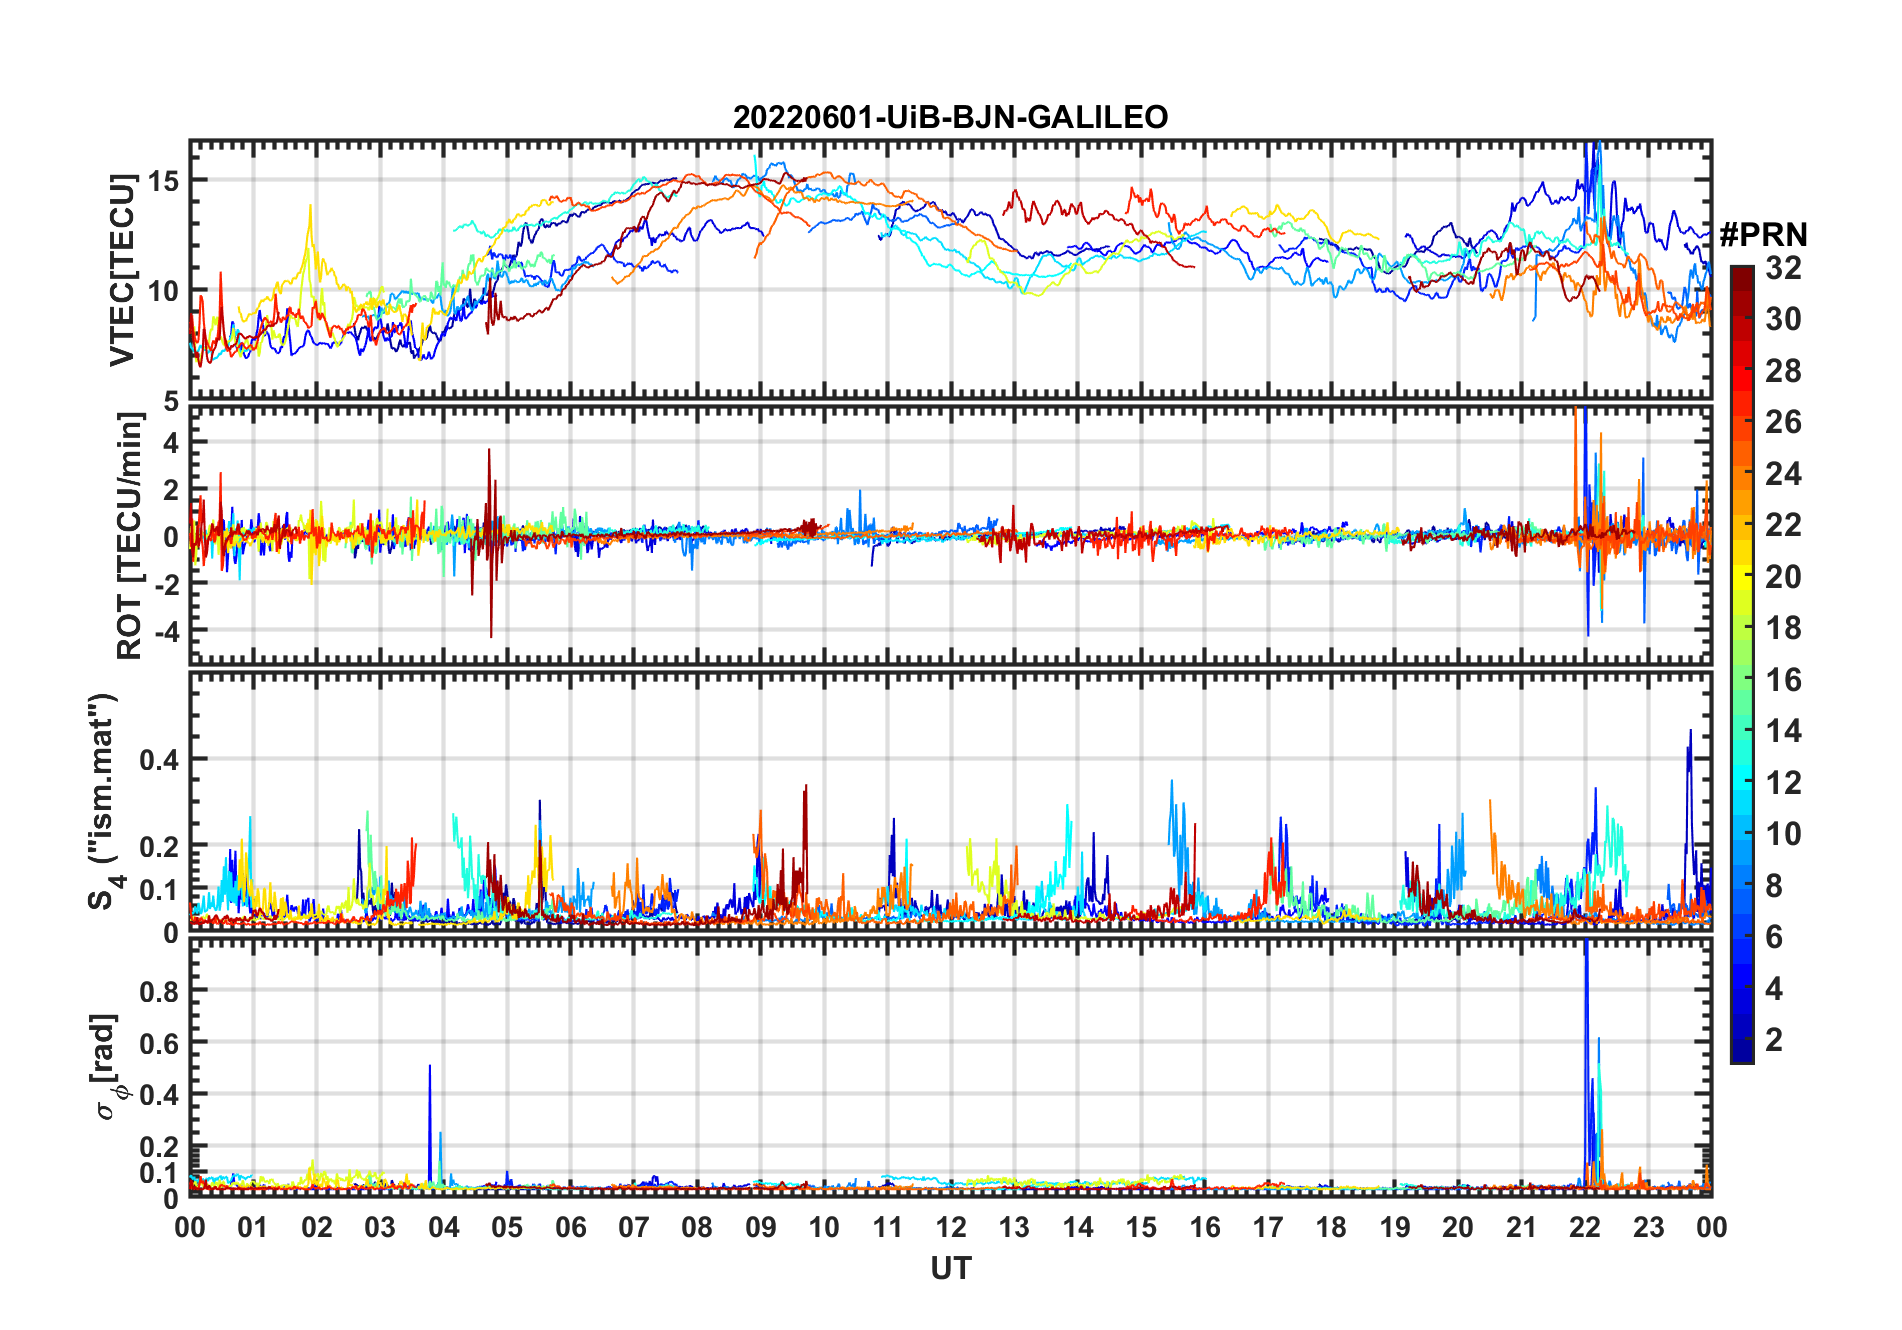Select the σφ axis tick label 0.8
Viewport: 1902px width, 1330px height.
tap(159, 991)
